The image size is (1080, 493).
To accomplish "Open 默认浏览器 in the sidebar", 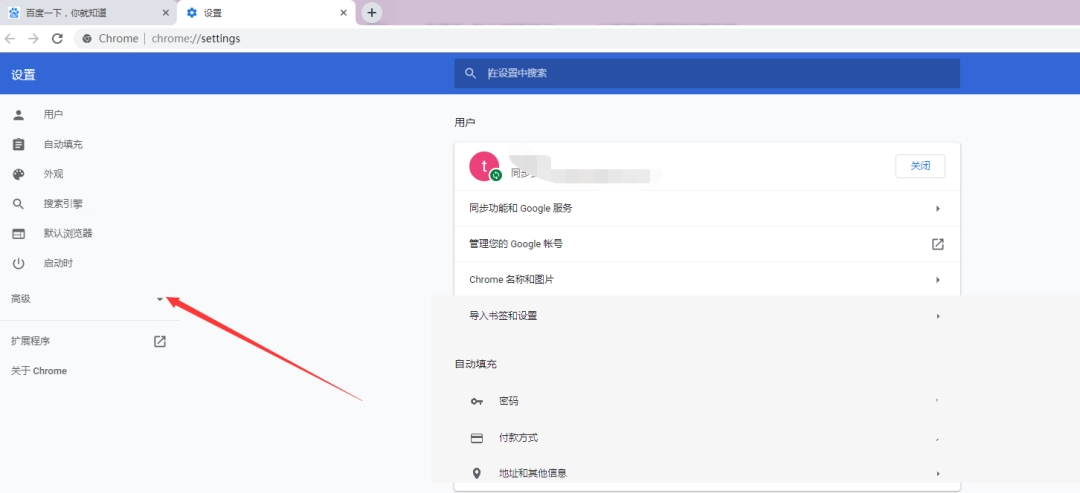I will 68,233.
